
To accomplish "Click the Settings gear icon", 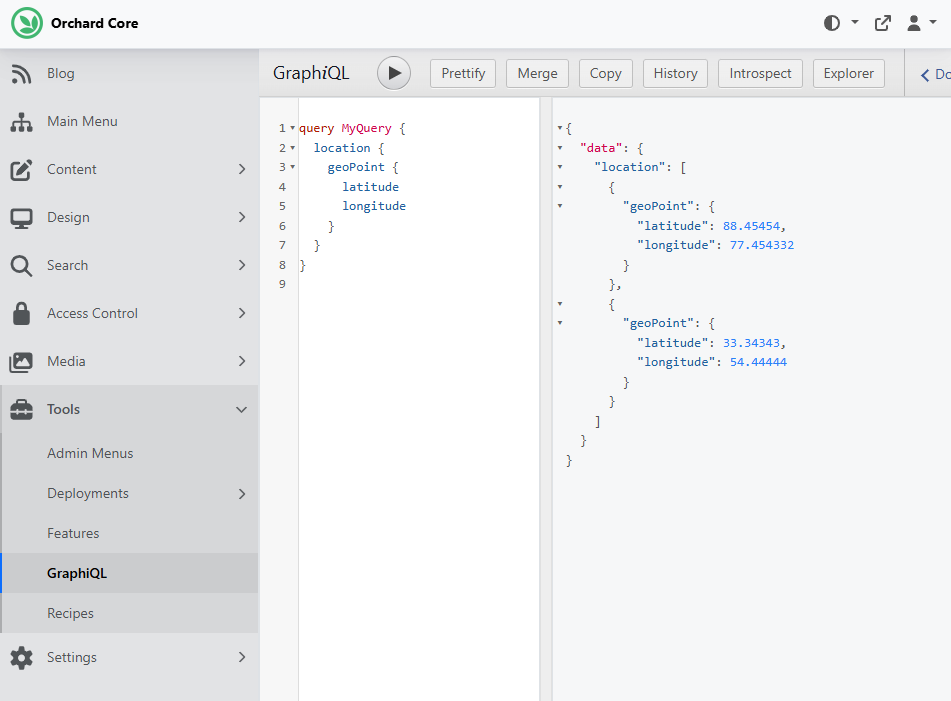I will coord(21,657).
